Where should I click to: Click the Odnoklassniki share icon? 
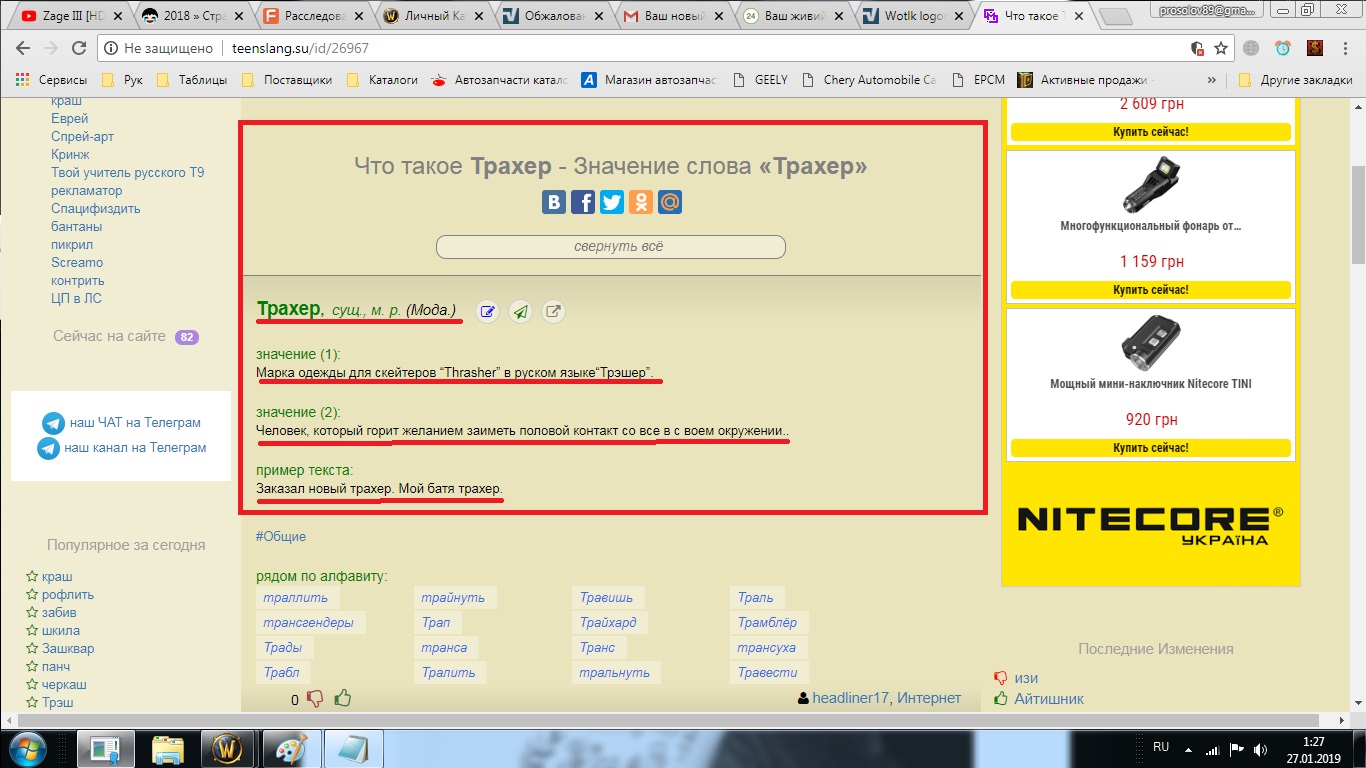pos(641,202)
